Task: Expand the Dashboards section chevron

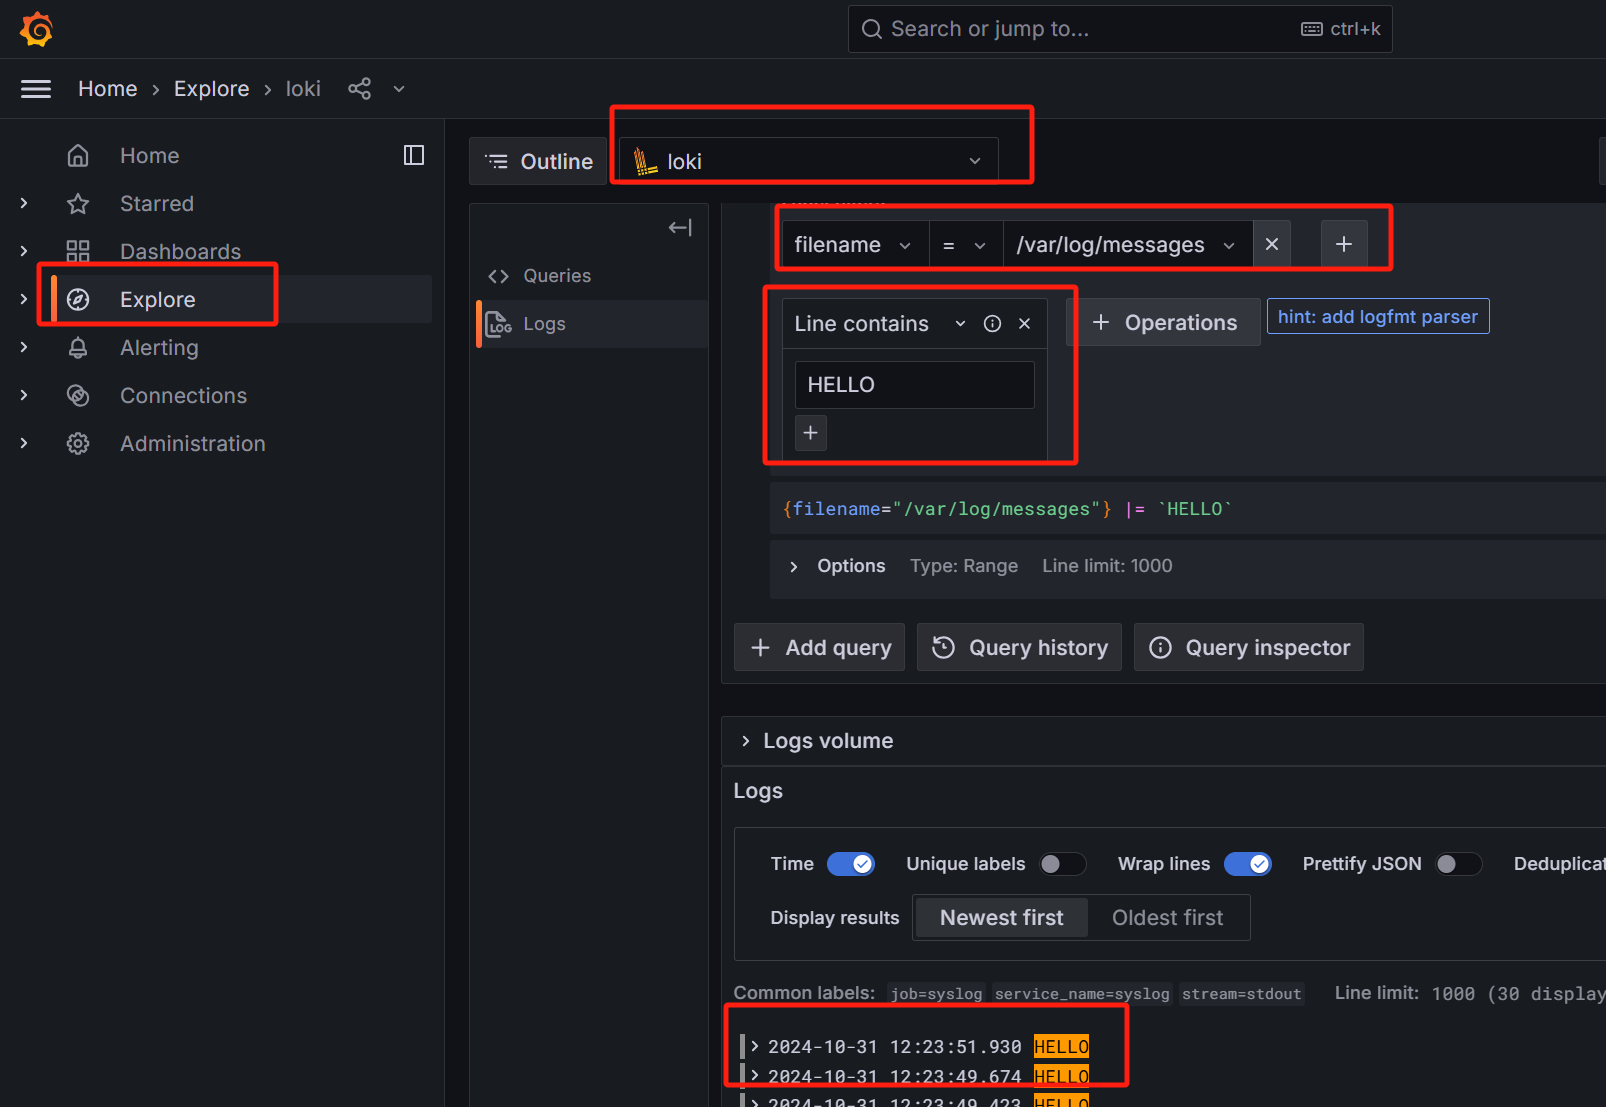Action: [24, 252]
